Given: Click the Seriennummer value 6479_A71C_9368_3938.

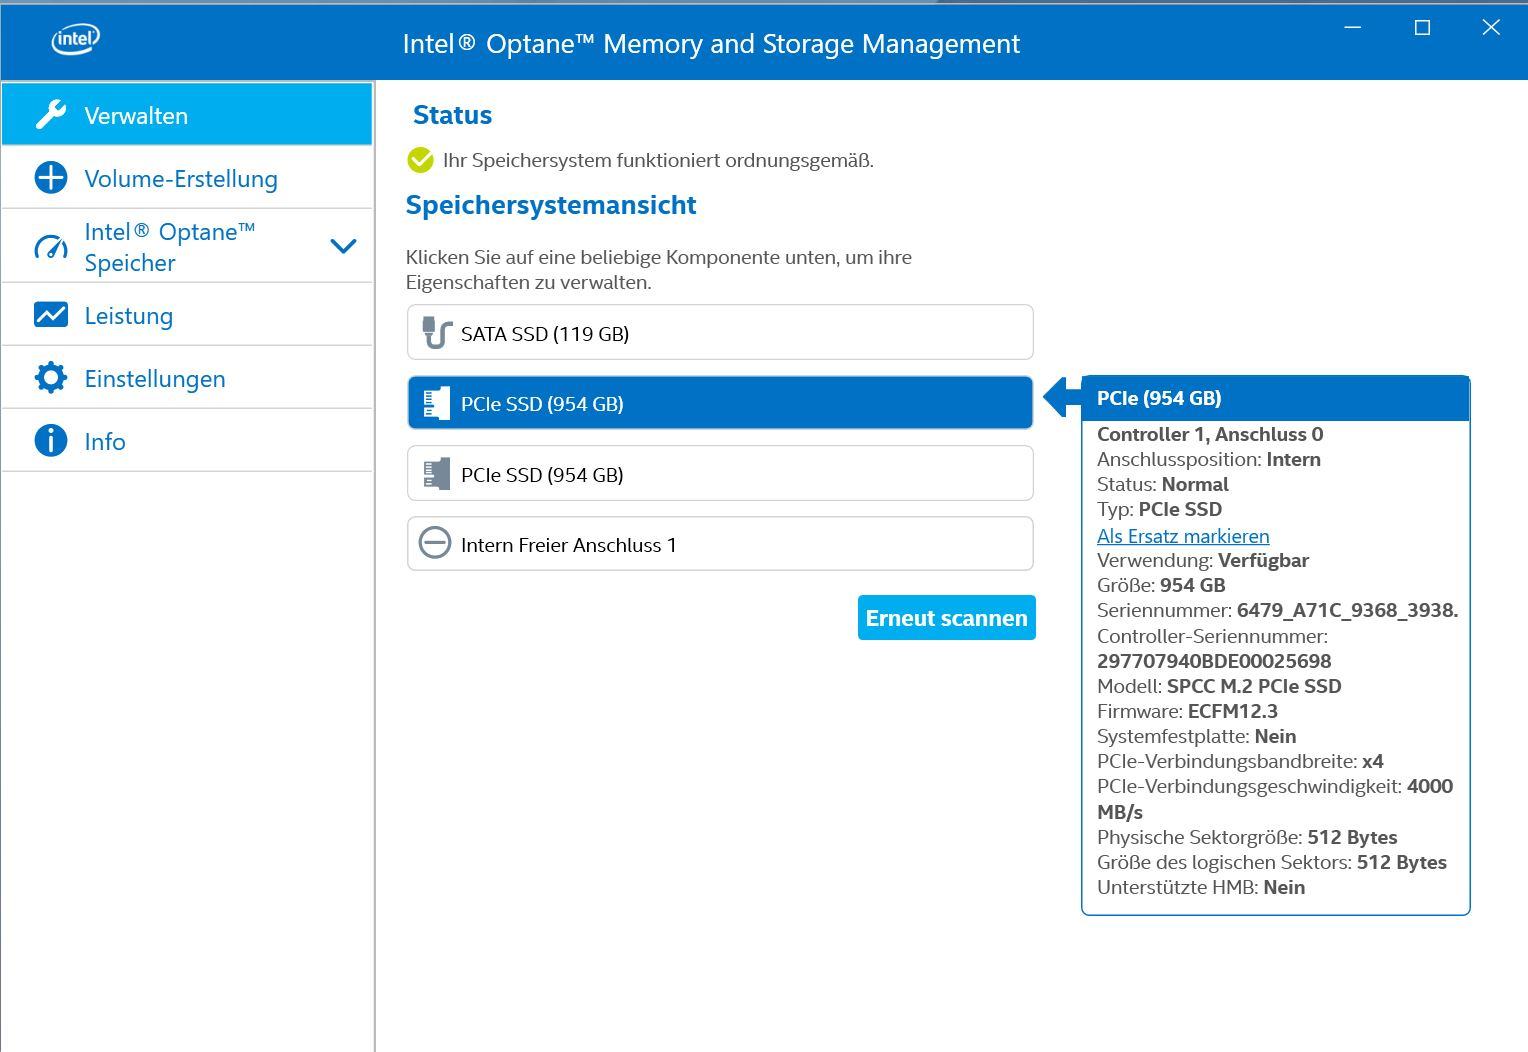Looking at the screenshot, I should pyautogui.click(x=1347, y=610).
